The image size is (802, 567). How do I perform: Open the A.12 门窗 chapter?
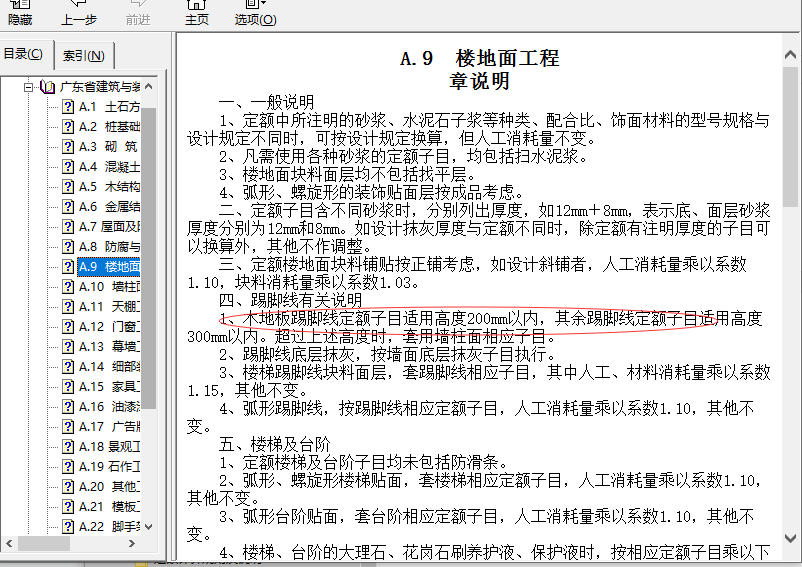(x=109, y=327)
